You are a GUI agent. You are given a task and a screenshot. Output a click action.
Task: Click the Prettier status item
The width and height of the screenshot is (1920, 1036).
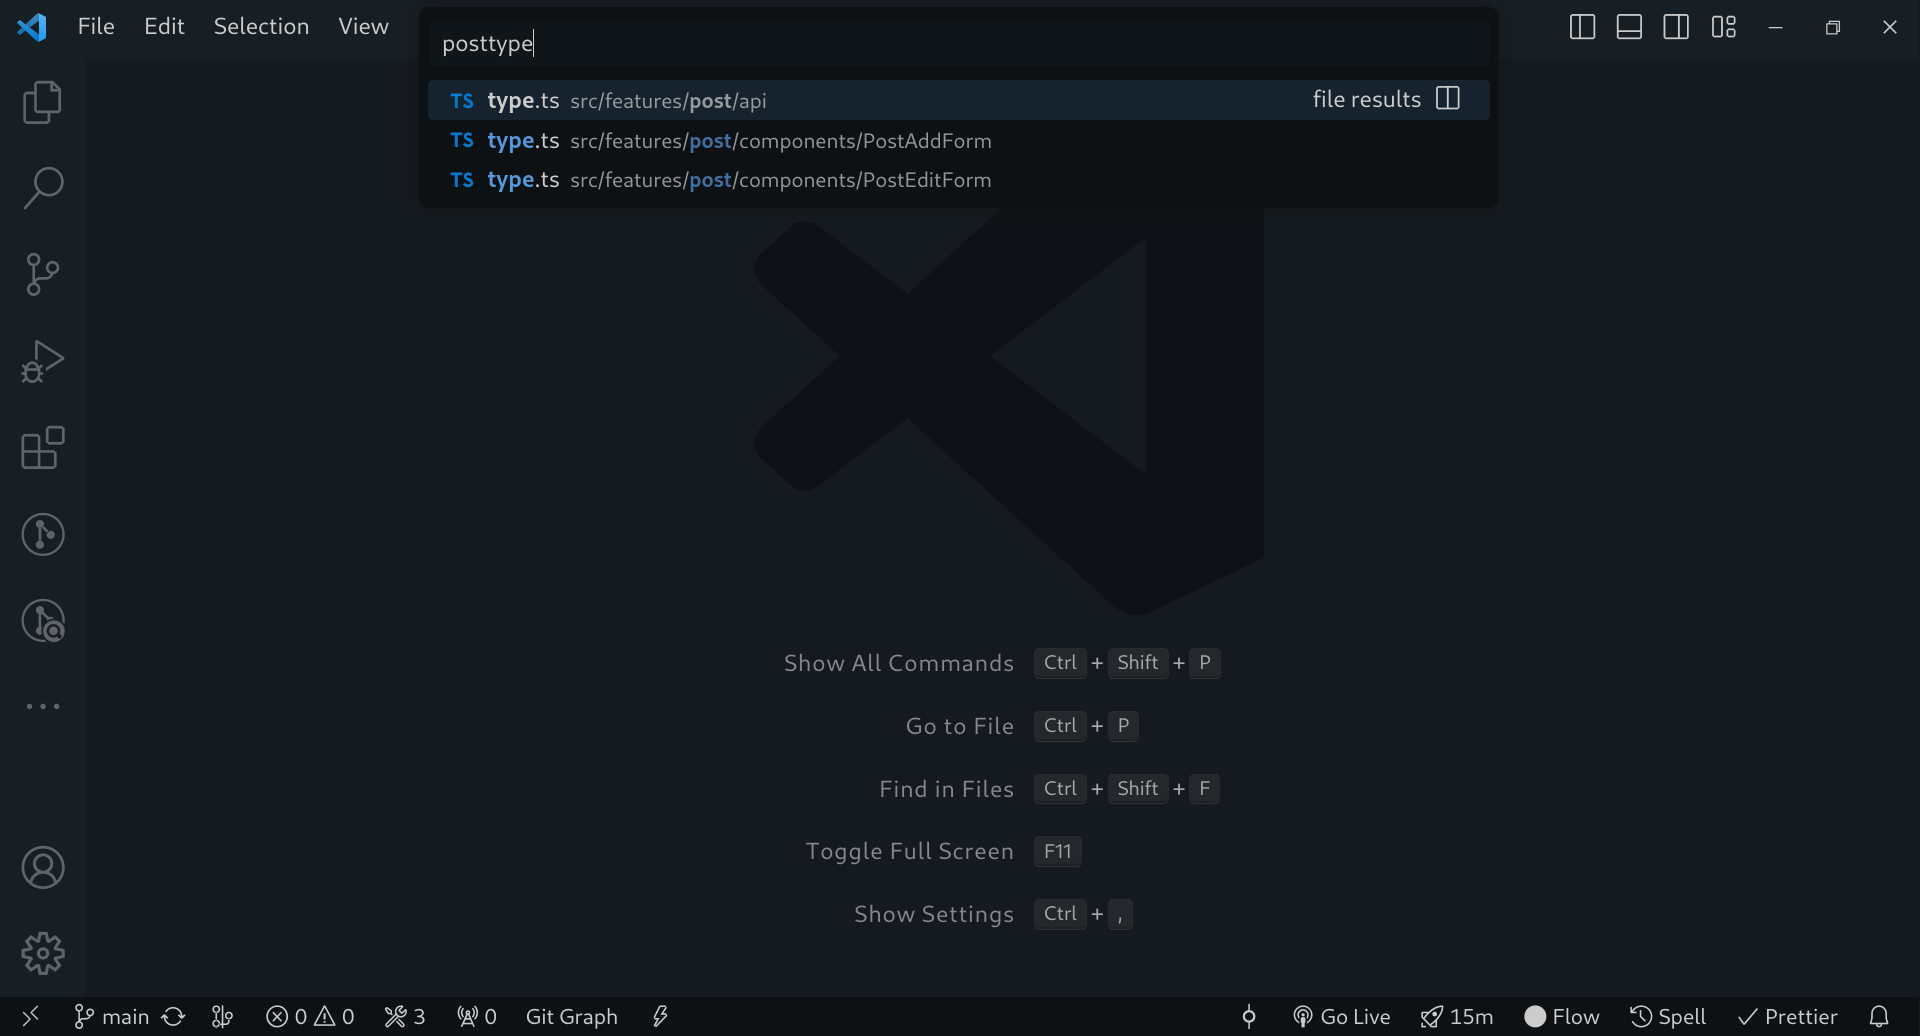tap(1788, 1017)
